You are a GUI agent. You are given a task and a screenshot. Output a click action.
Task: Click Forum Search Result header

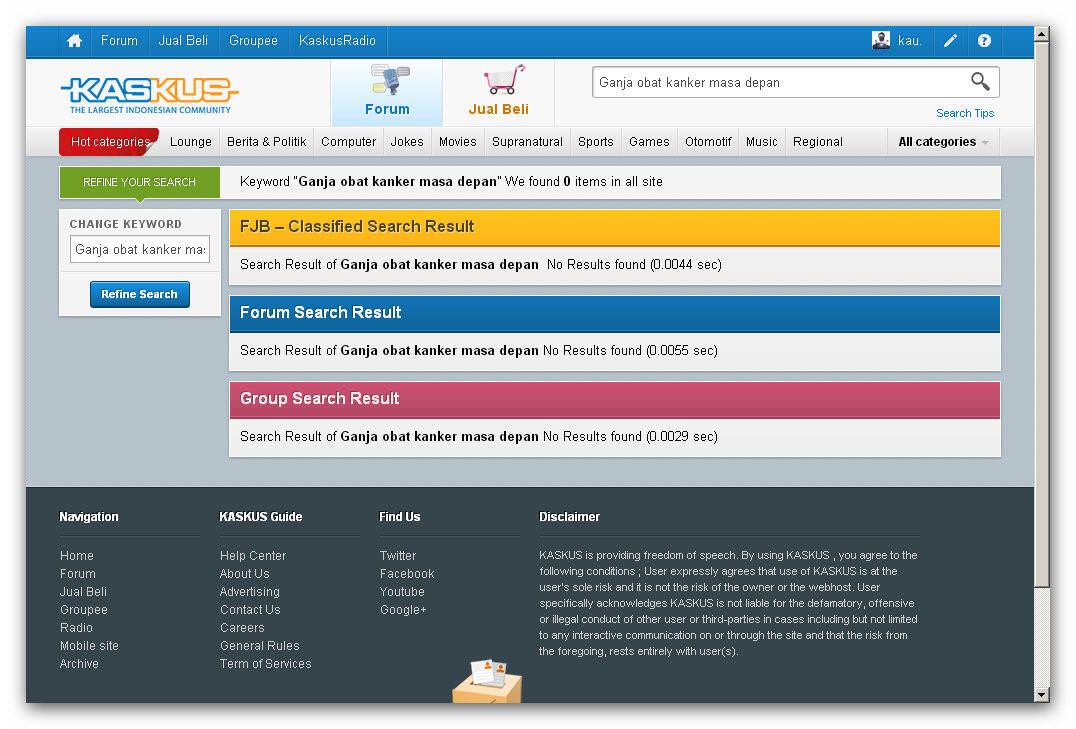(x=615, y=313)
